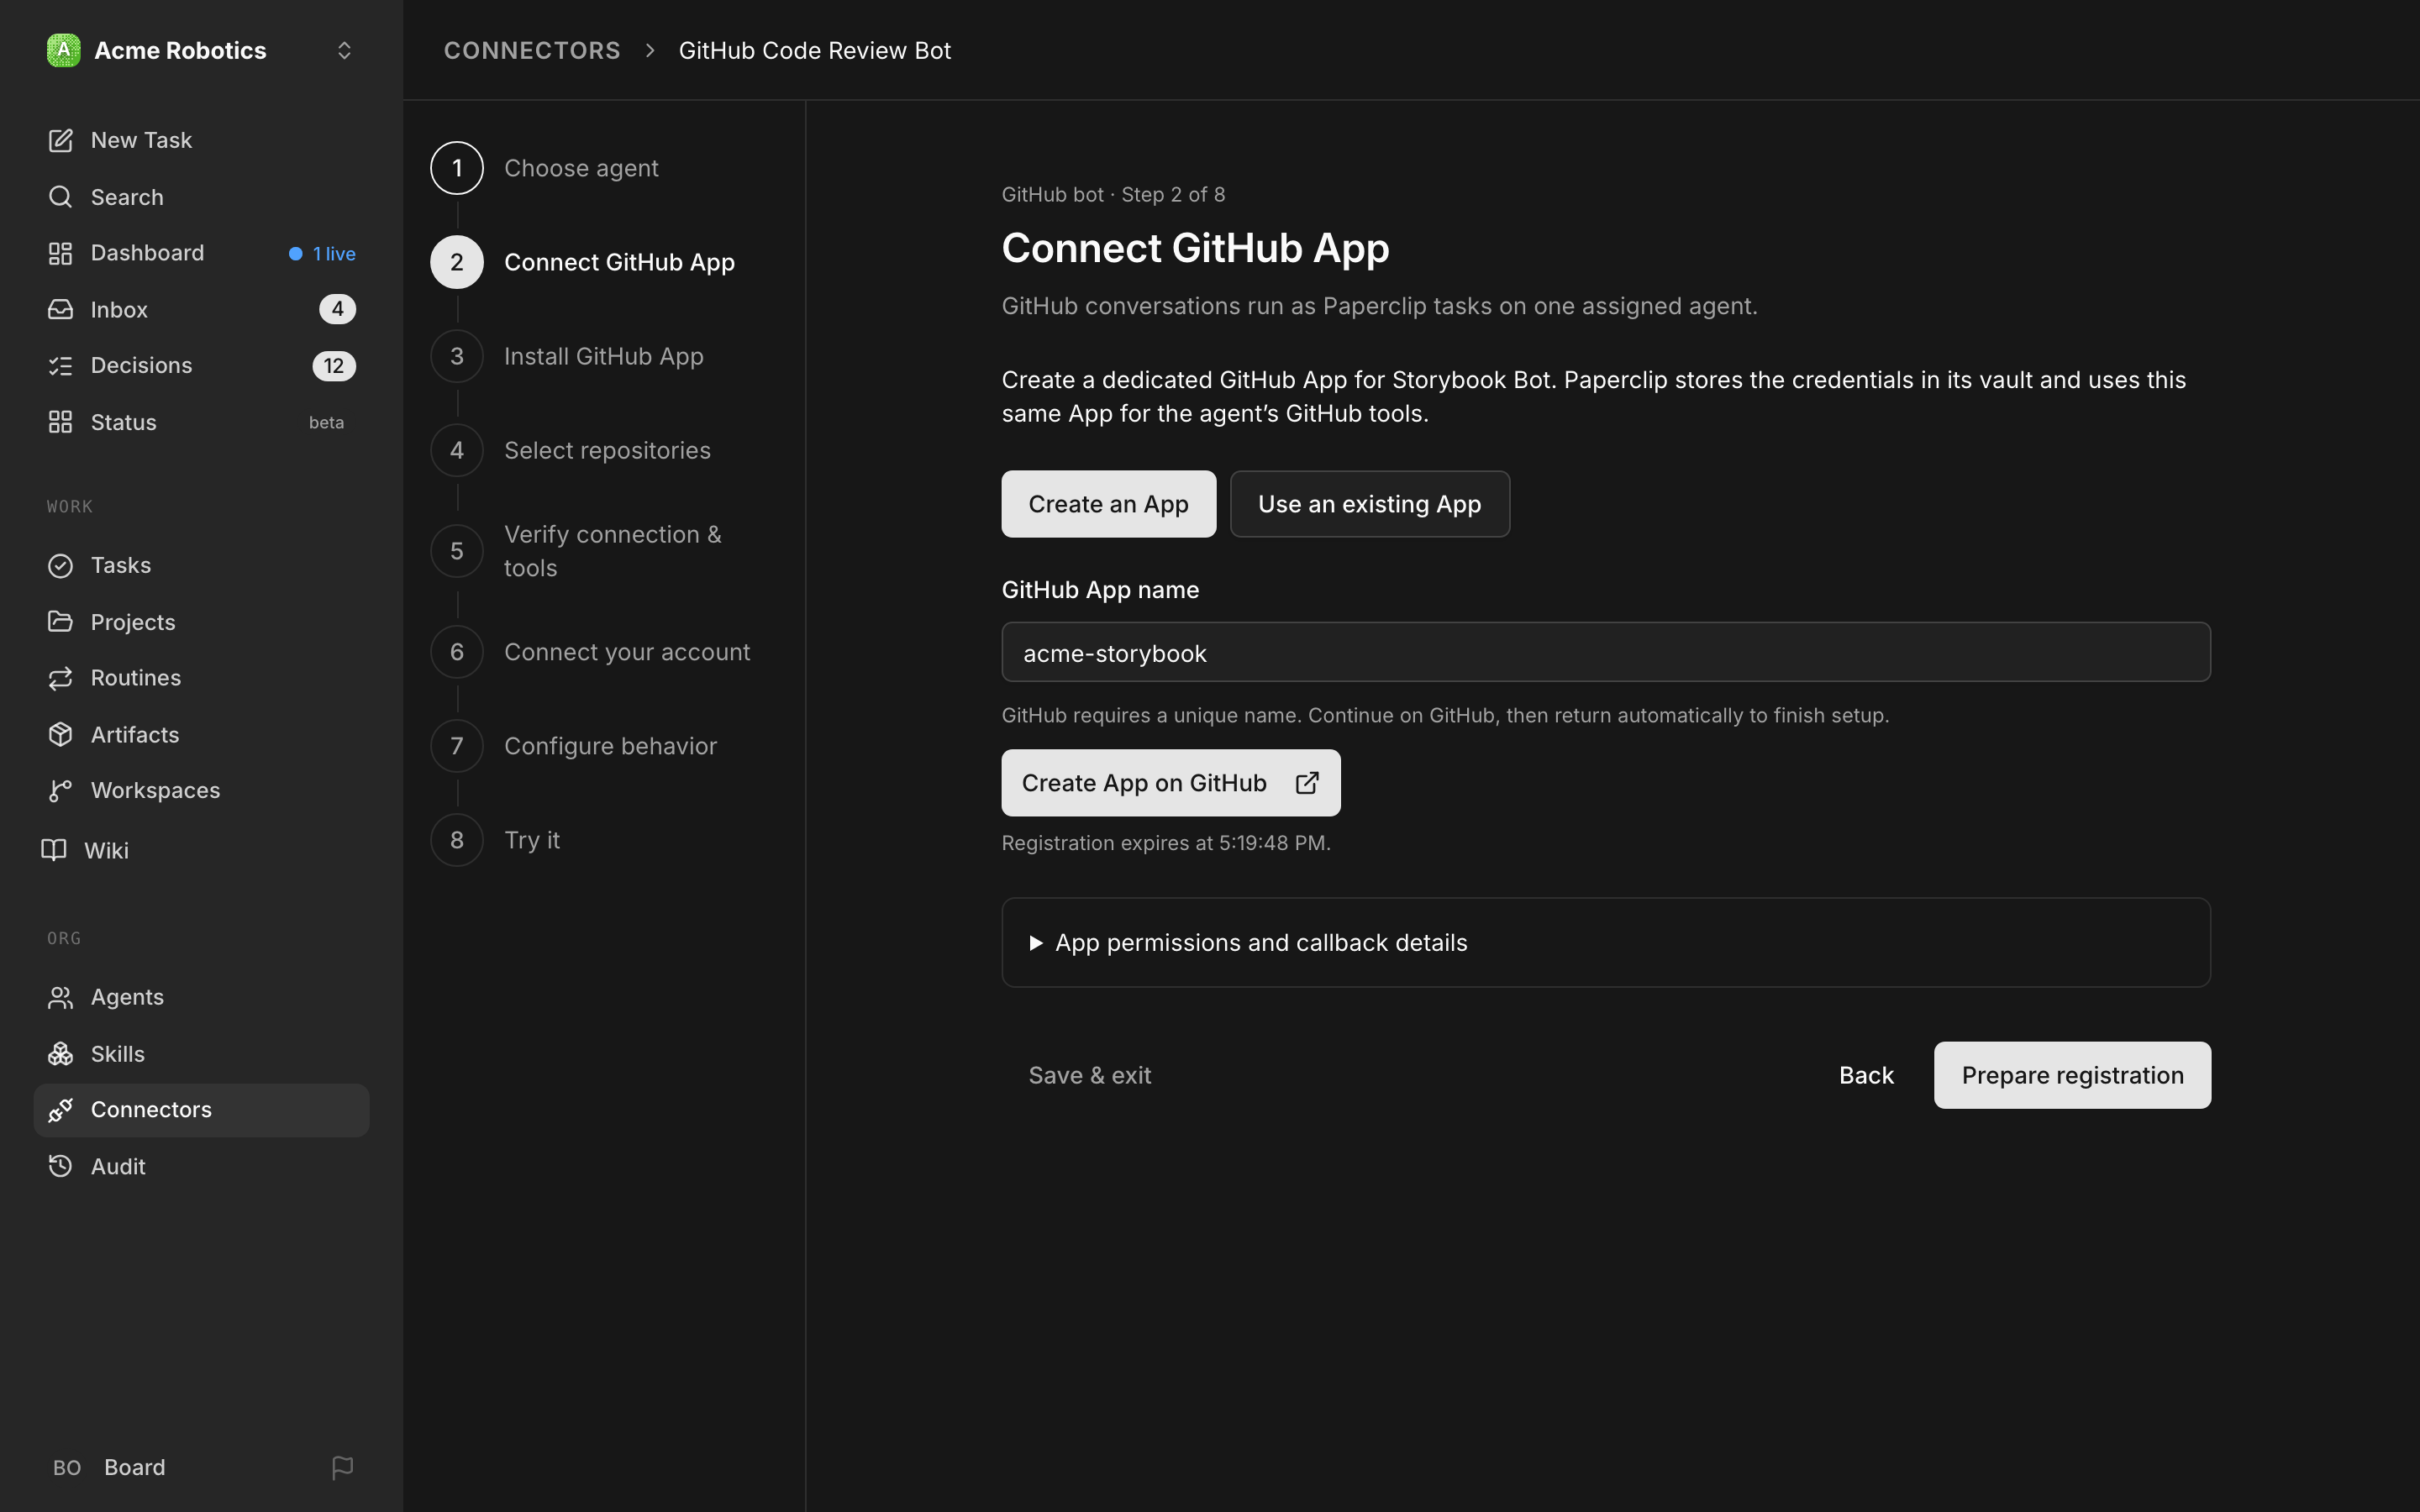The height and width of the screenshot is (1512, 2420).
Task: Click the Skills cubes icon
Action: [60, 1054]
